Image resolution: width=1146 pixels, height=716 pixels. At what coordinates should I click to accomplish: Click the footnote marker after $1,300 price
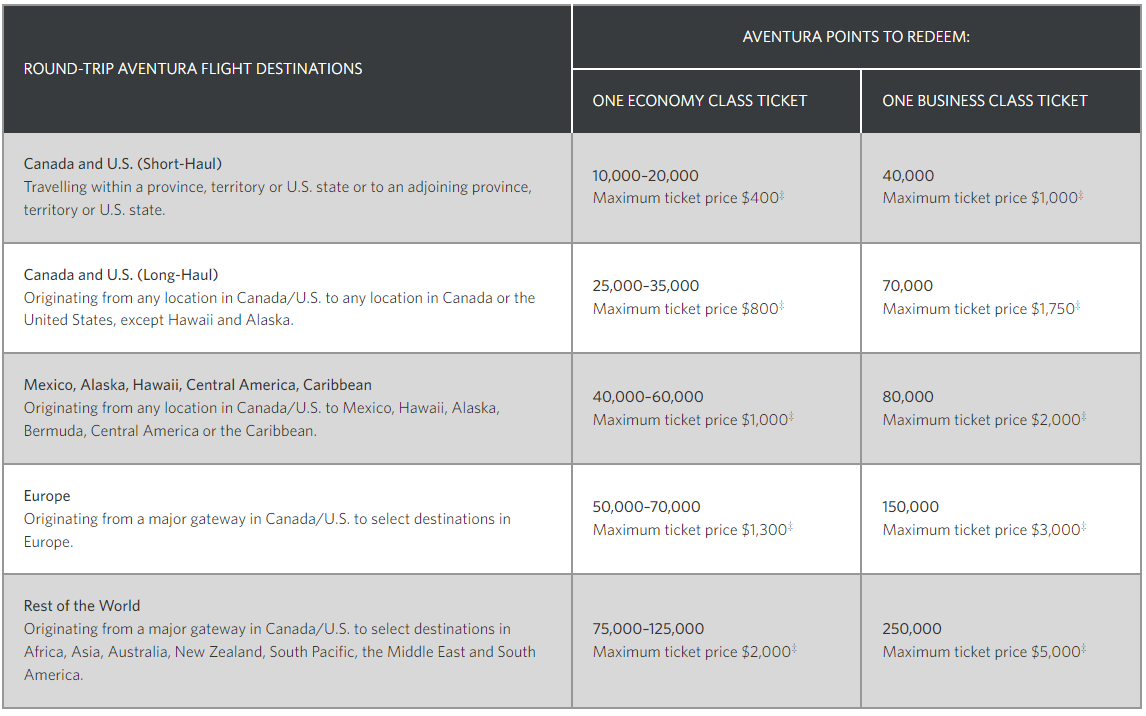[x=791, y=528]
